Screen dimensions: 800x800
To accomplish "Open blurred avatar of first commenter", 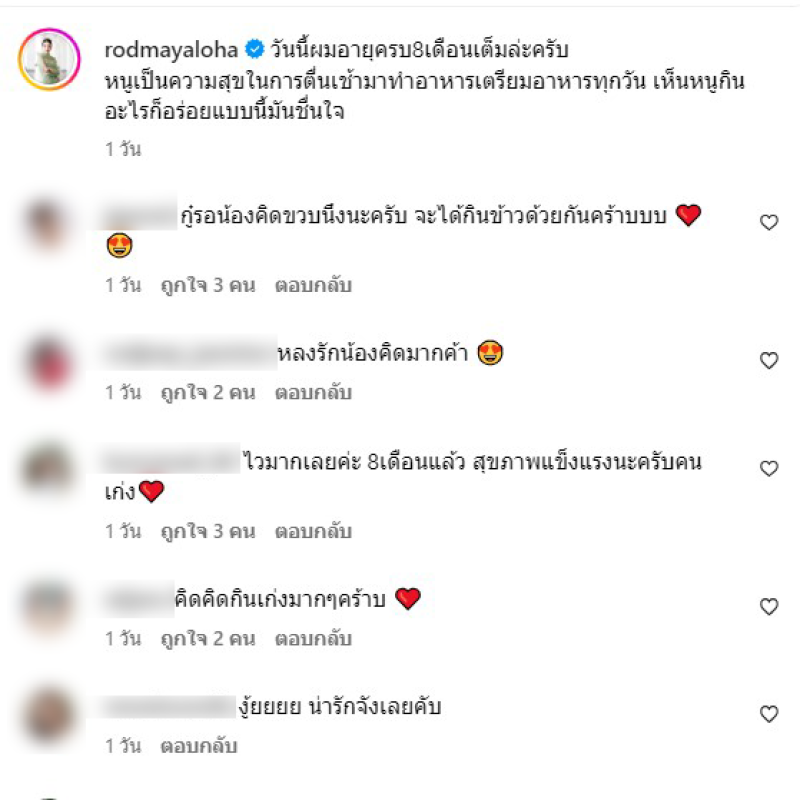I will click(48, 223).
